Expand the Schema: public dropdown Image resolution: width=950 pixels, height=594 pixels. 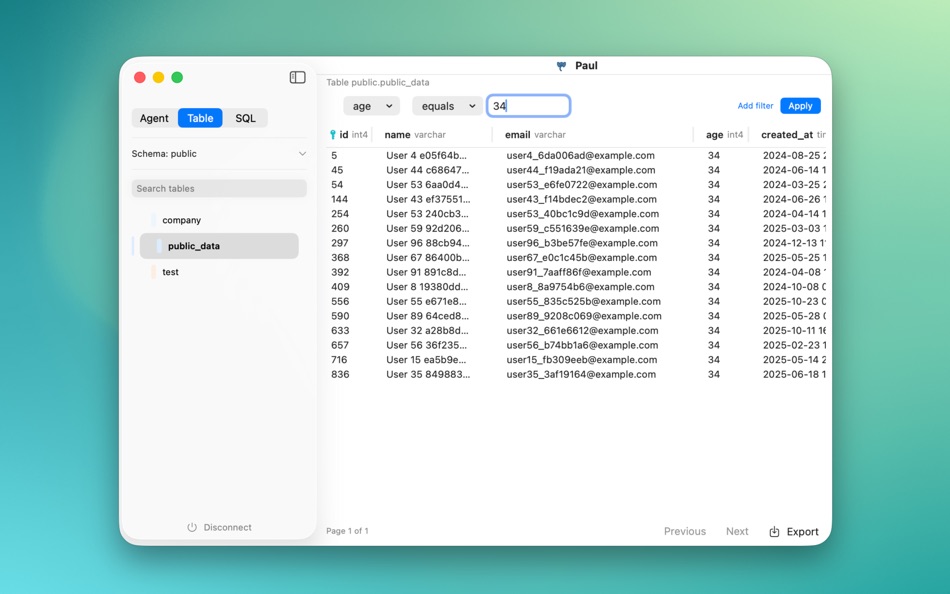coord(219,154)
